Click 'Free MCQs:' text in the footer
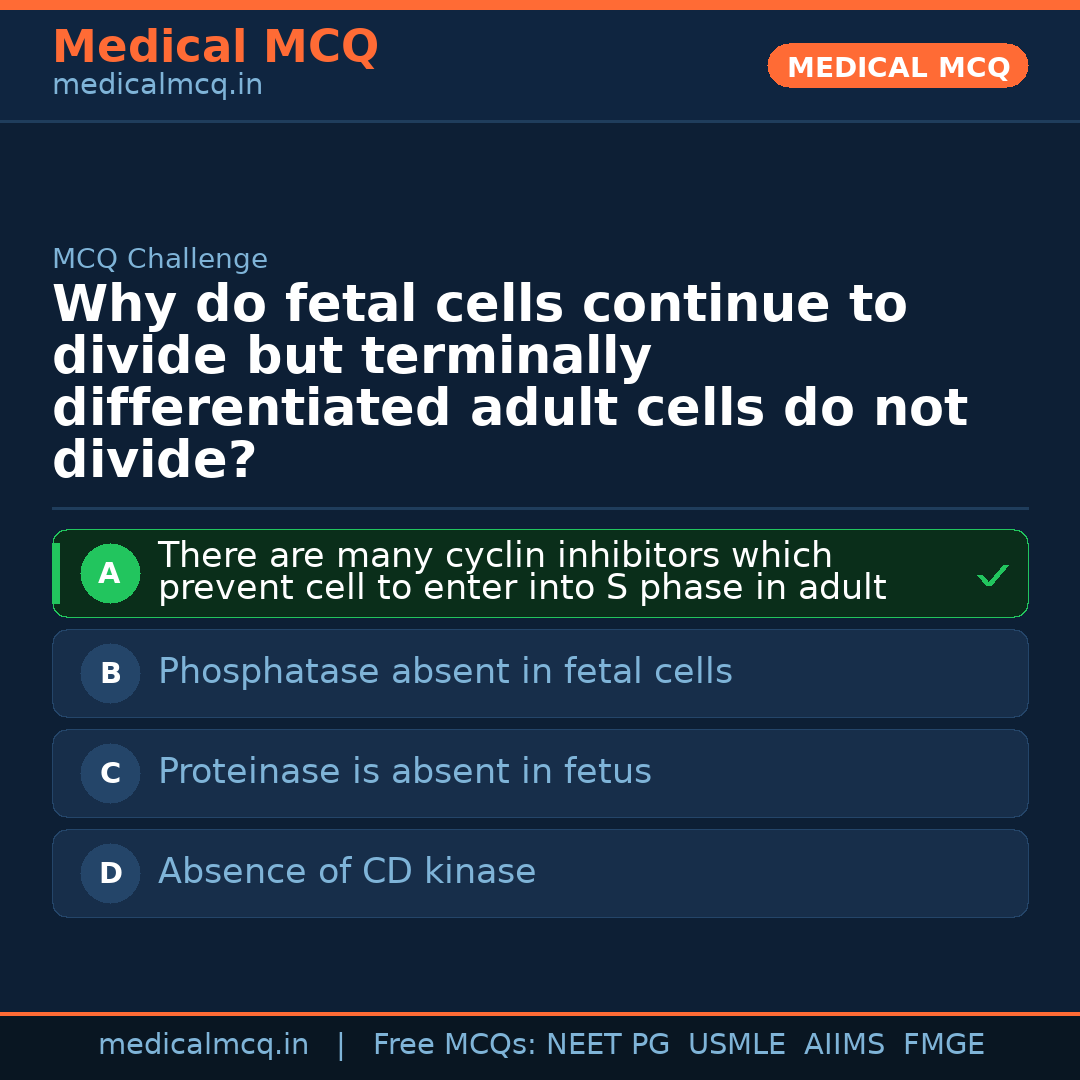The image size is (1080, 1080). pos(455,1045)
